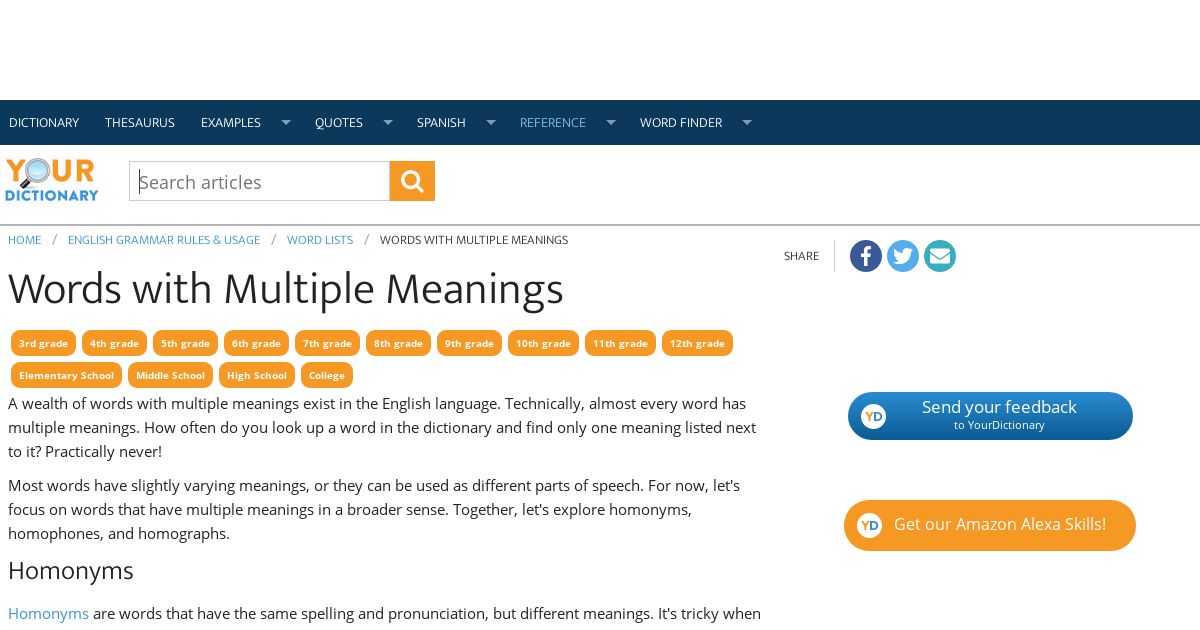The image size is (1200, 630).
Task: Follow the Homonyms hyperlink in text
Action: 48,613
